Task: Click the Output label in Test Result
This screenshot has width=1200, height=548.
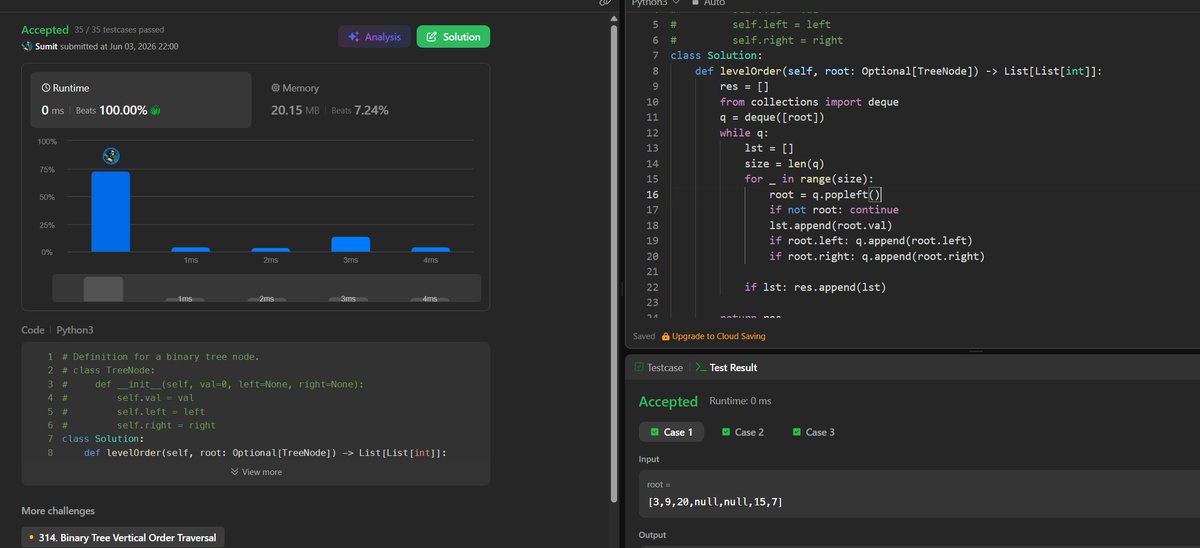Action: (654, 535)
